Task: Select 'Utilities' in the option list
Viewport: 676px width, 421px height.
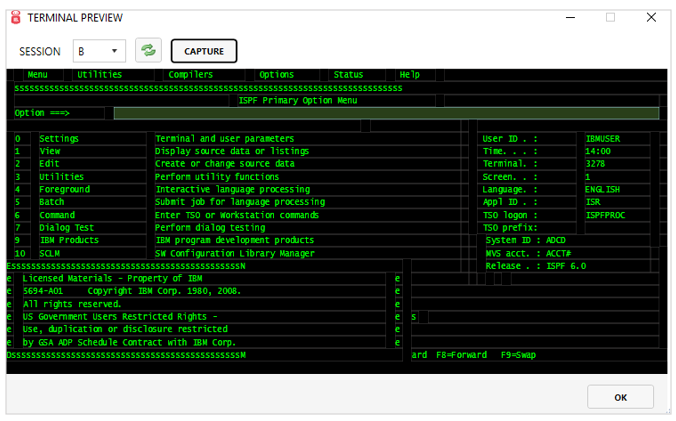Action: (x=62, y=177)
